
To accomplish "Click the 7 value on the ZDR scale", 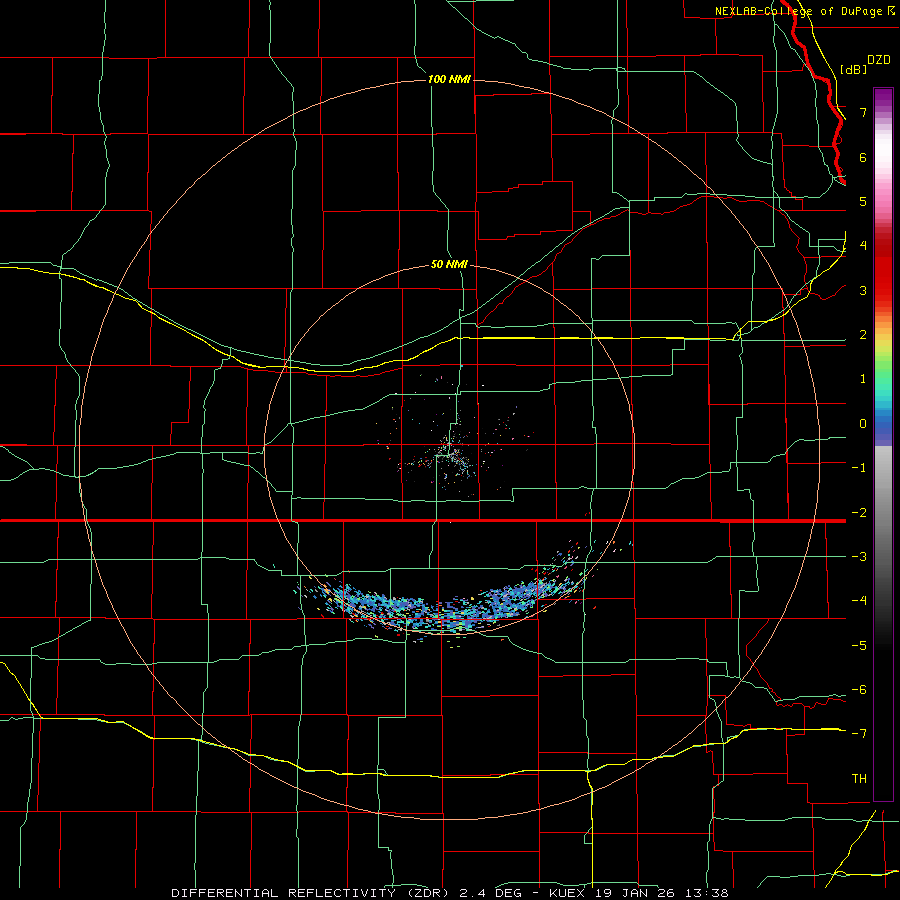I will pyautogui.click(x=863, y=112).
